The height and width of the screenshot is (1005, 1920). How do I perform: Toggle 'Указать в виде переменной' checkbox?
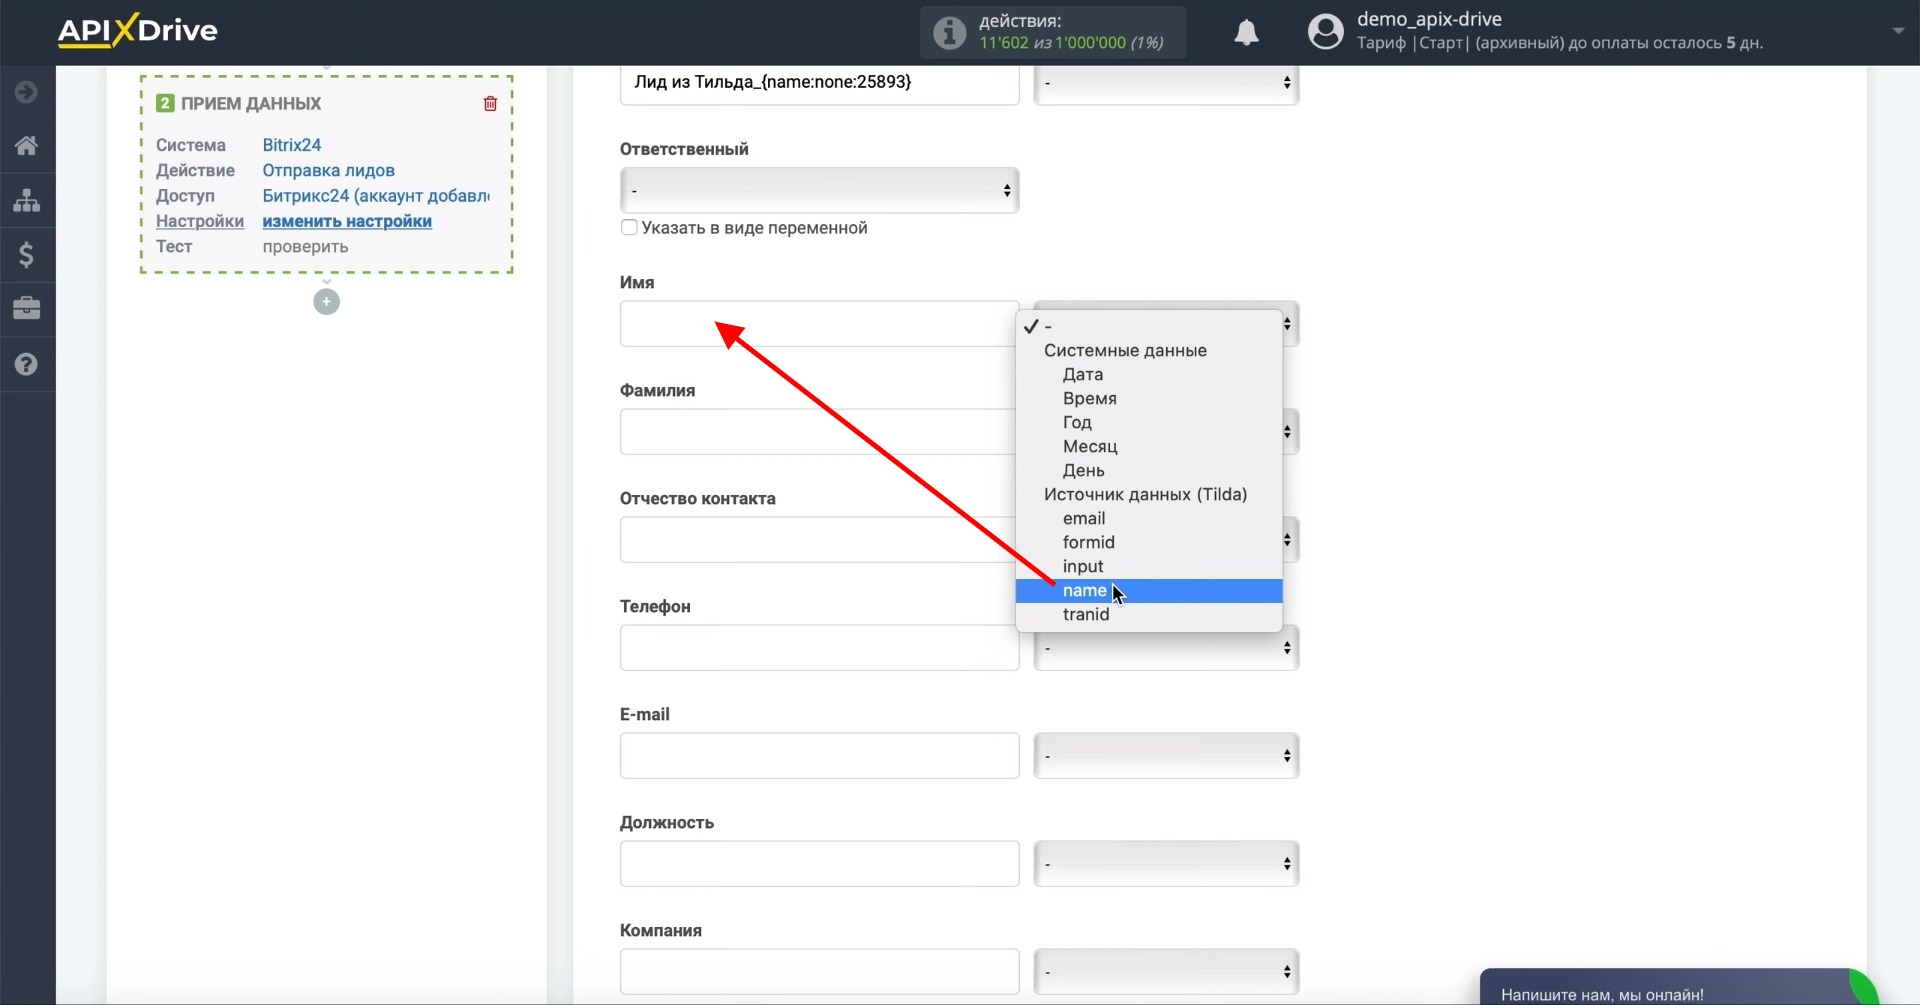(629, 227)
